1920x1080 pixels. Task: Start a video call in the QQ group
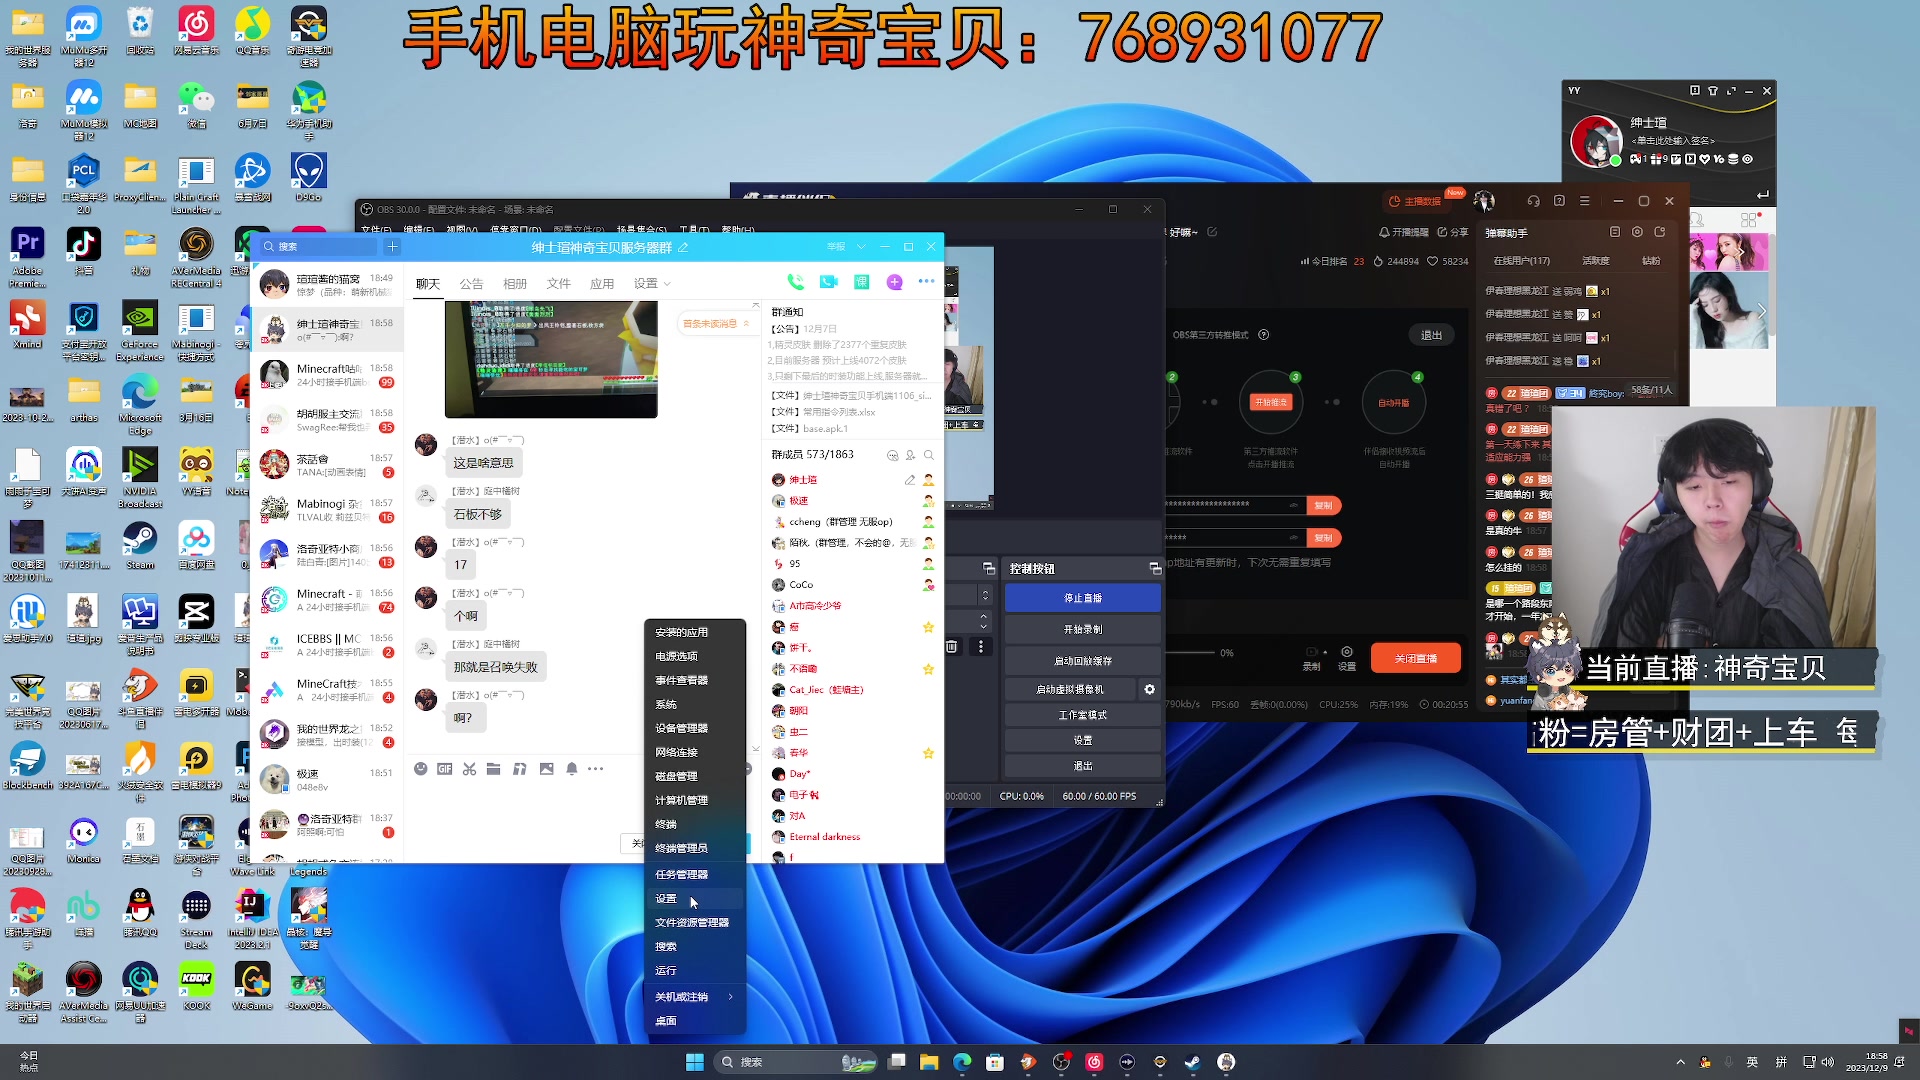[x=829, y=282]
